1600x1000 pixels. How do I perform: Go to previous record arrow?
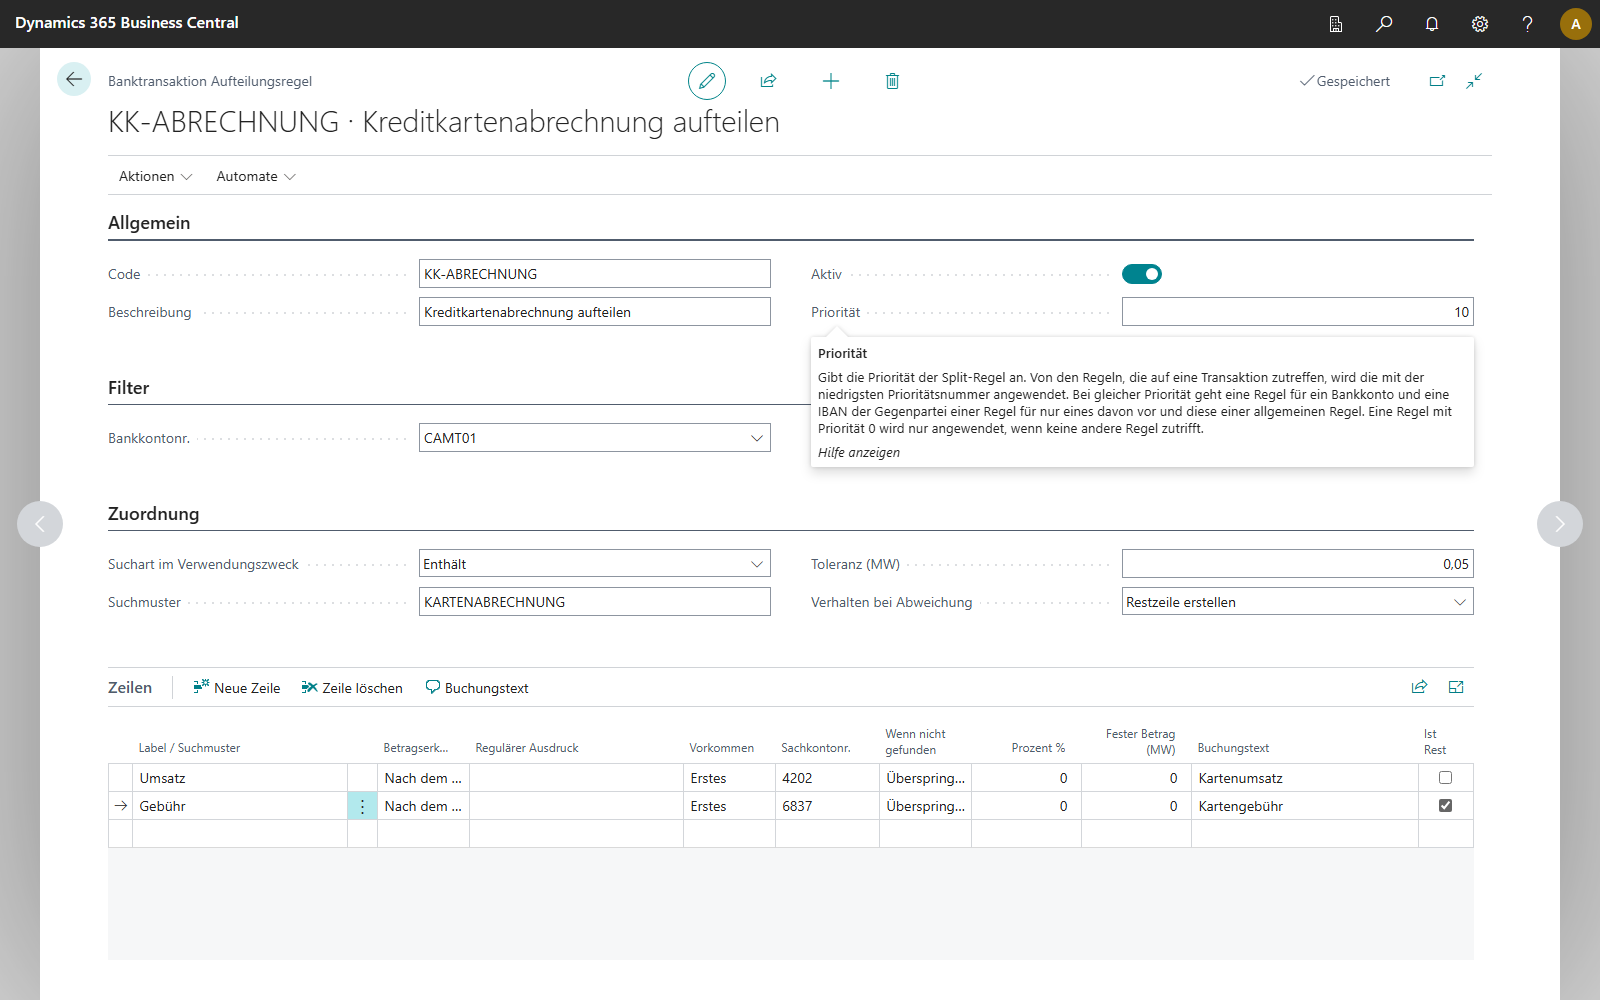pos(40,524)
